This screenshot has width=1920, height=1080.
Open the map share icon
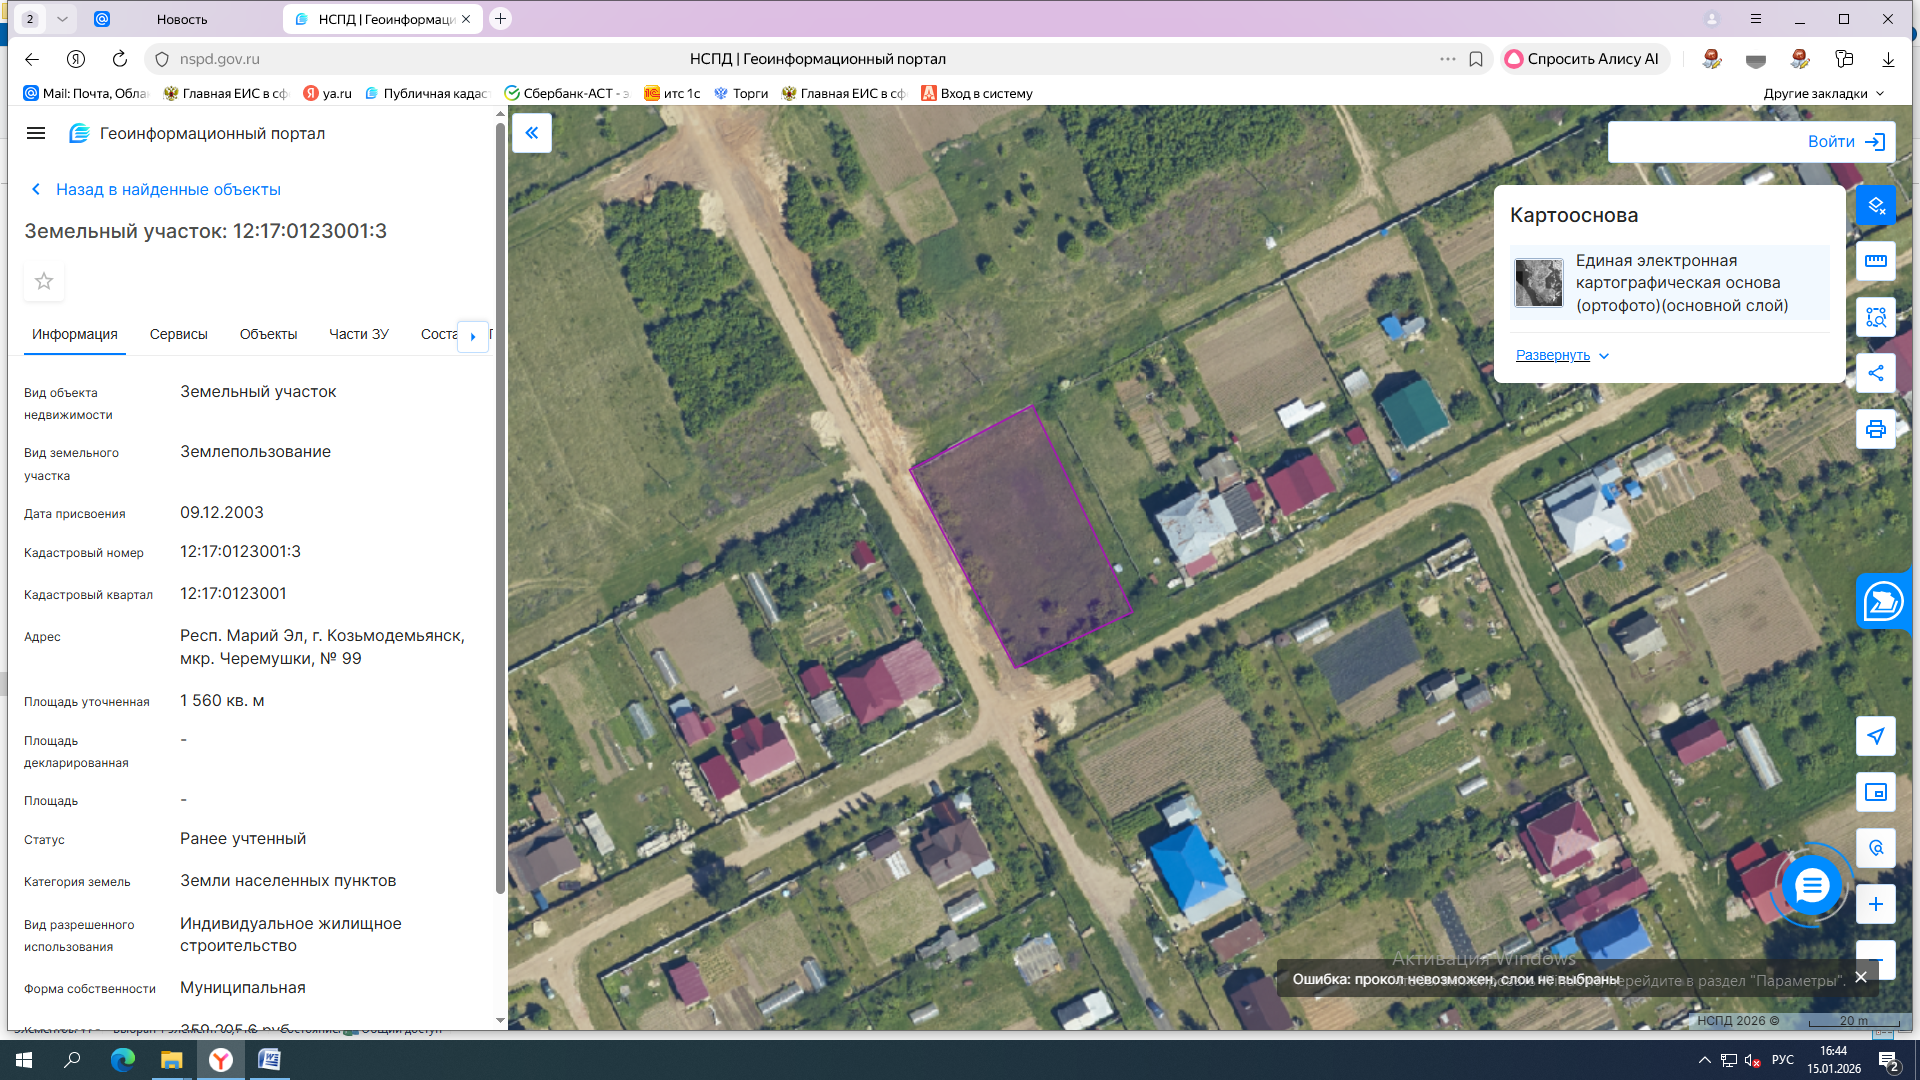(x=1875, y=373)
